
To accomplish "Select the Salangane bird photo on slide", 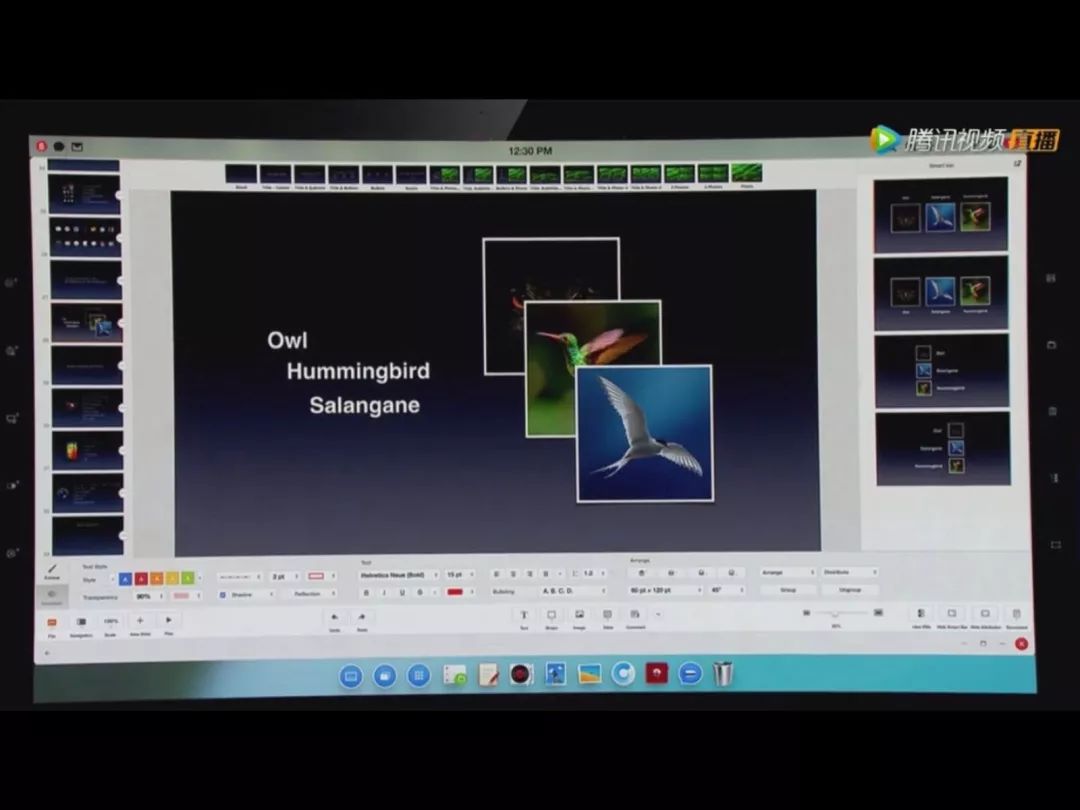I will tap(644, 433).
